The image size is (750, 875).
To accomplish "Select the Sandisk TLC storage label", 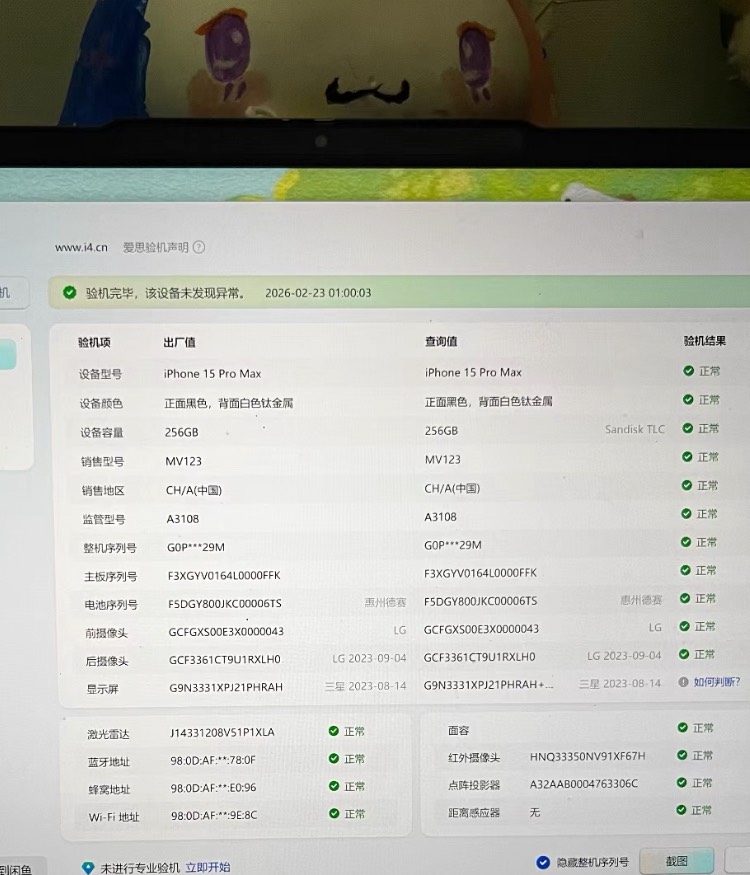I will 634,429.
